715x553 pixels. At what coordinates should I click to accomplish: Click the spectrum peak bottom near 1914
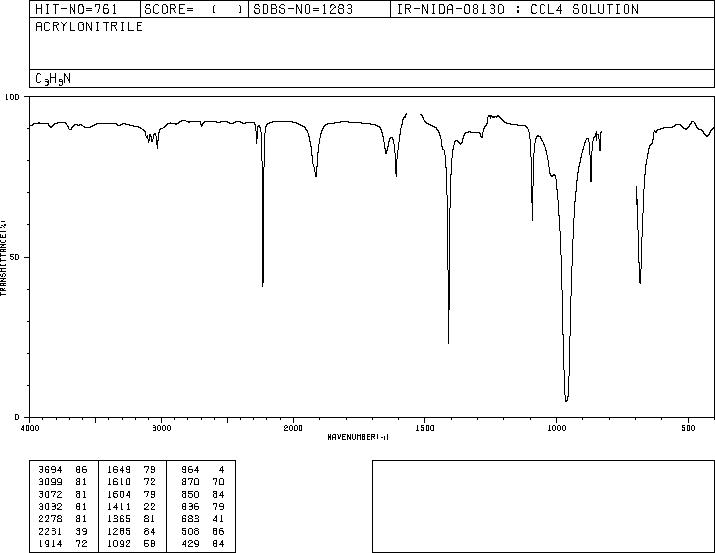[316, 176]
